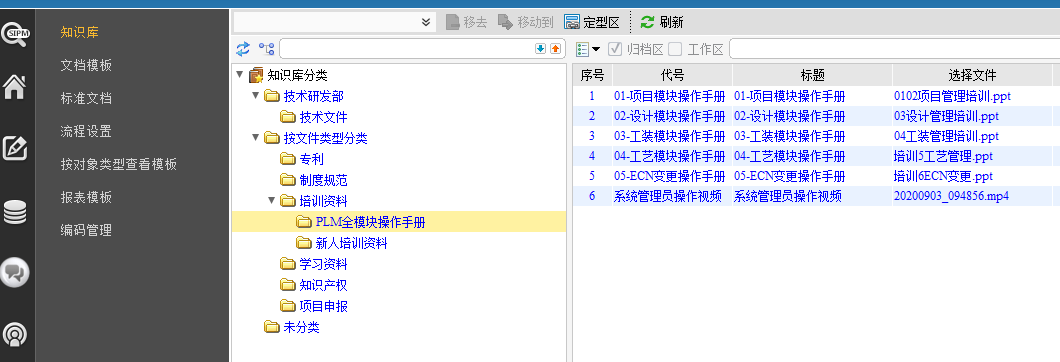This screenshot has width=1060, height=362.
Task: Click the filter field beside 工作区
Action: click(x=894, y=49)
